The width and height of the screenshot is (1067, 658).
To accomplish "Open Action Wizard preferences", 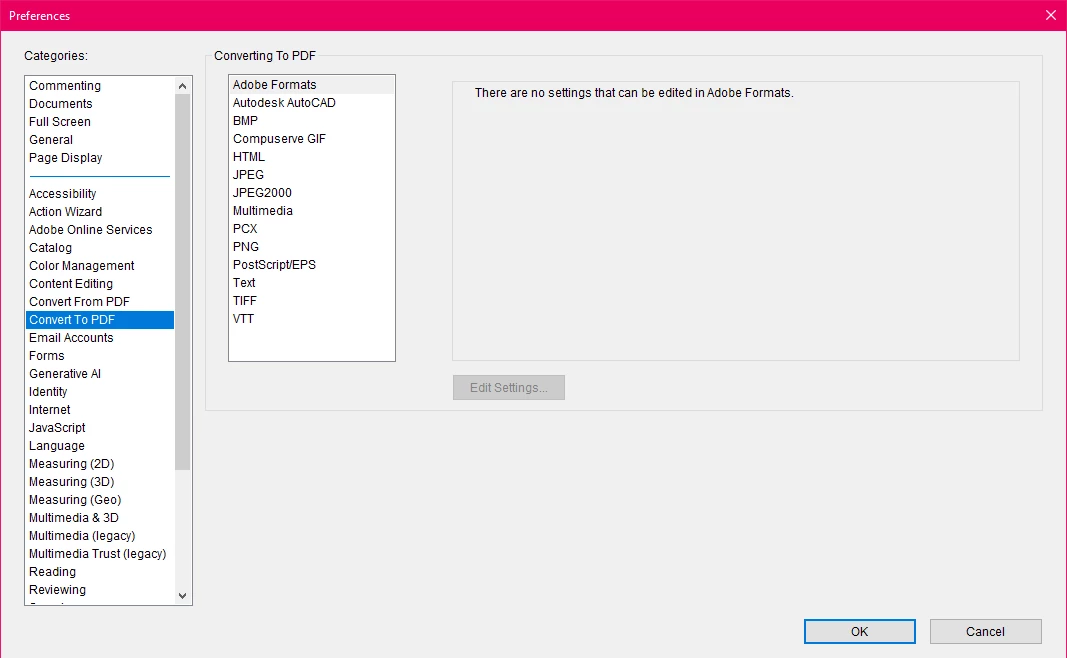I will pos(100,212).
